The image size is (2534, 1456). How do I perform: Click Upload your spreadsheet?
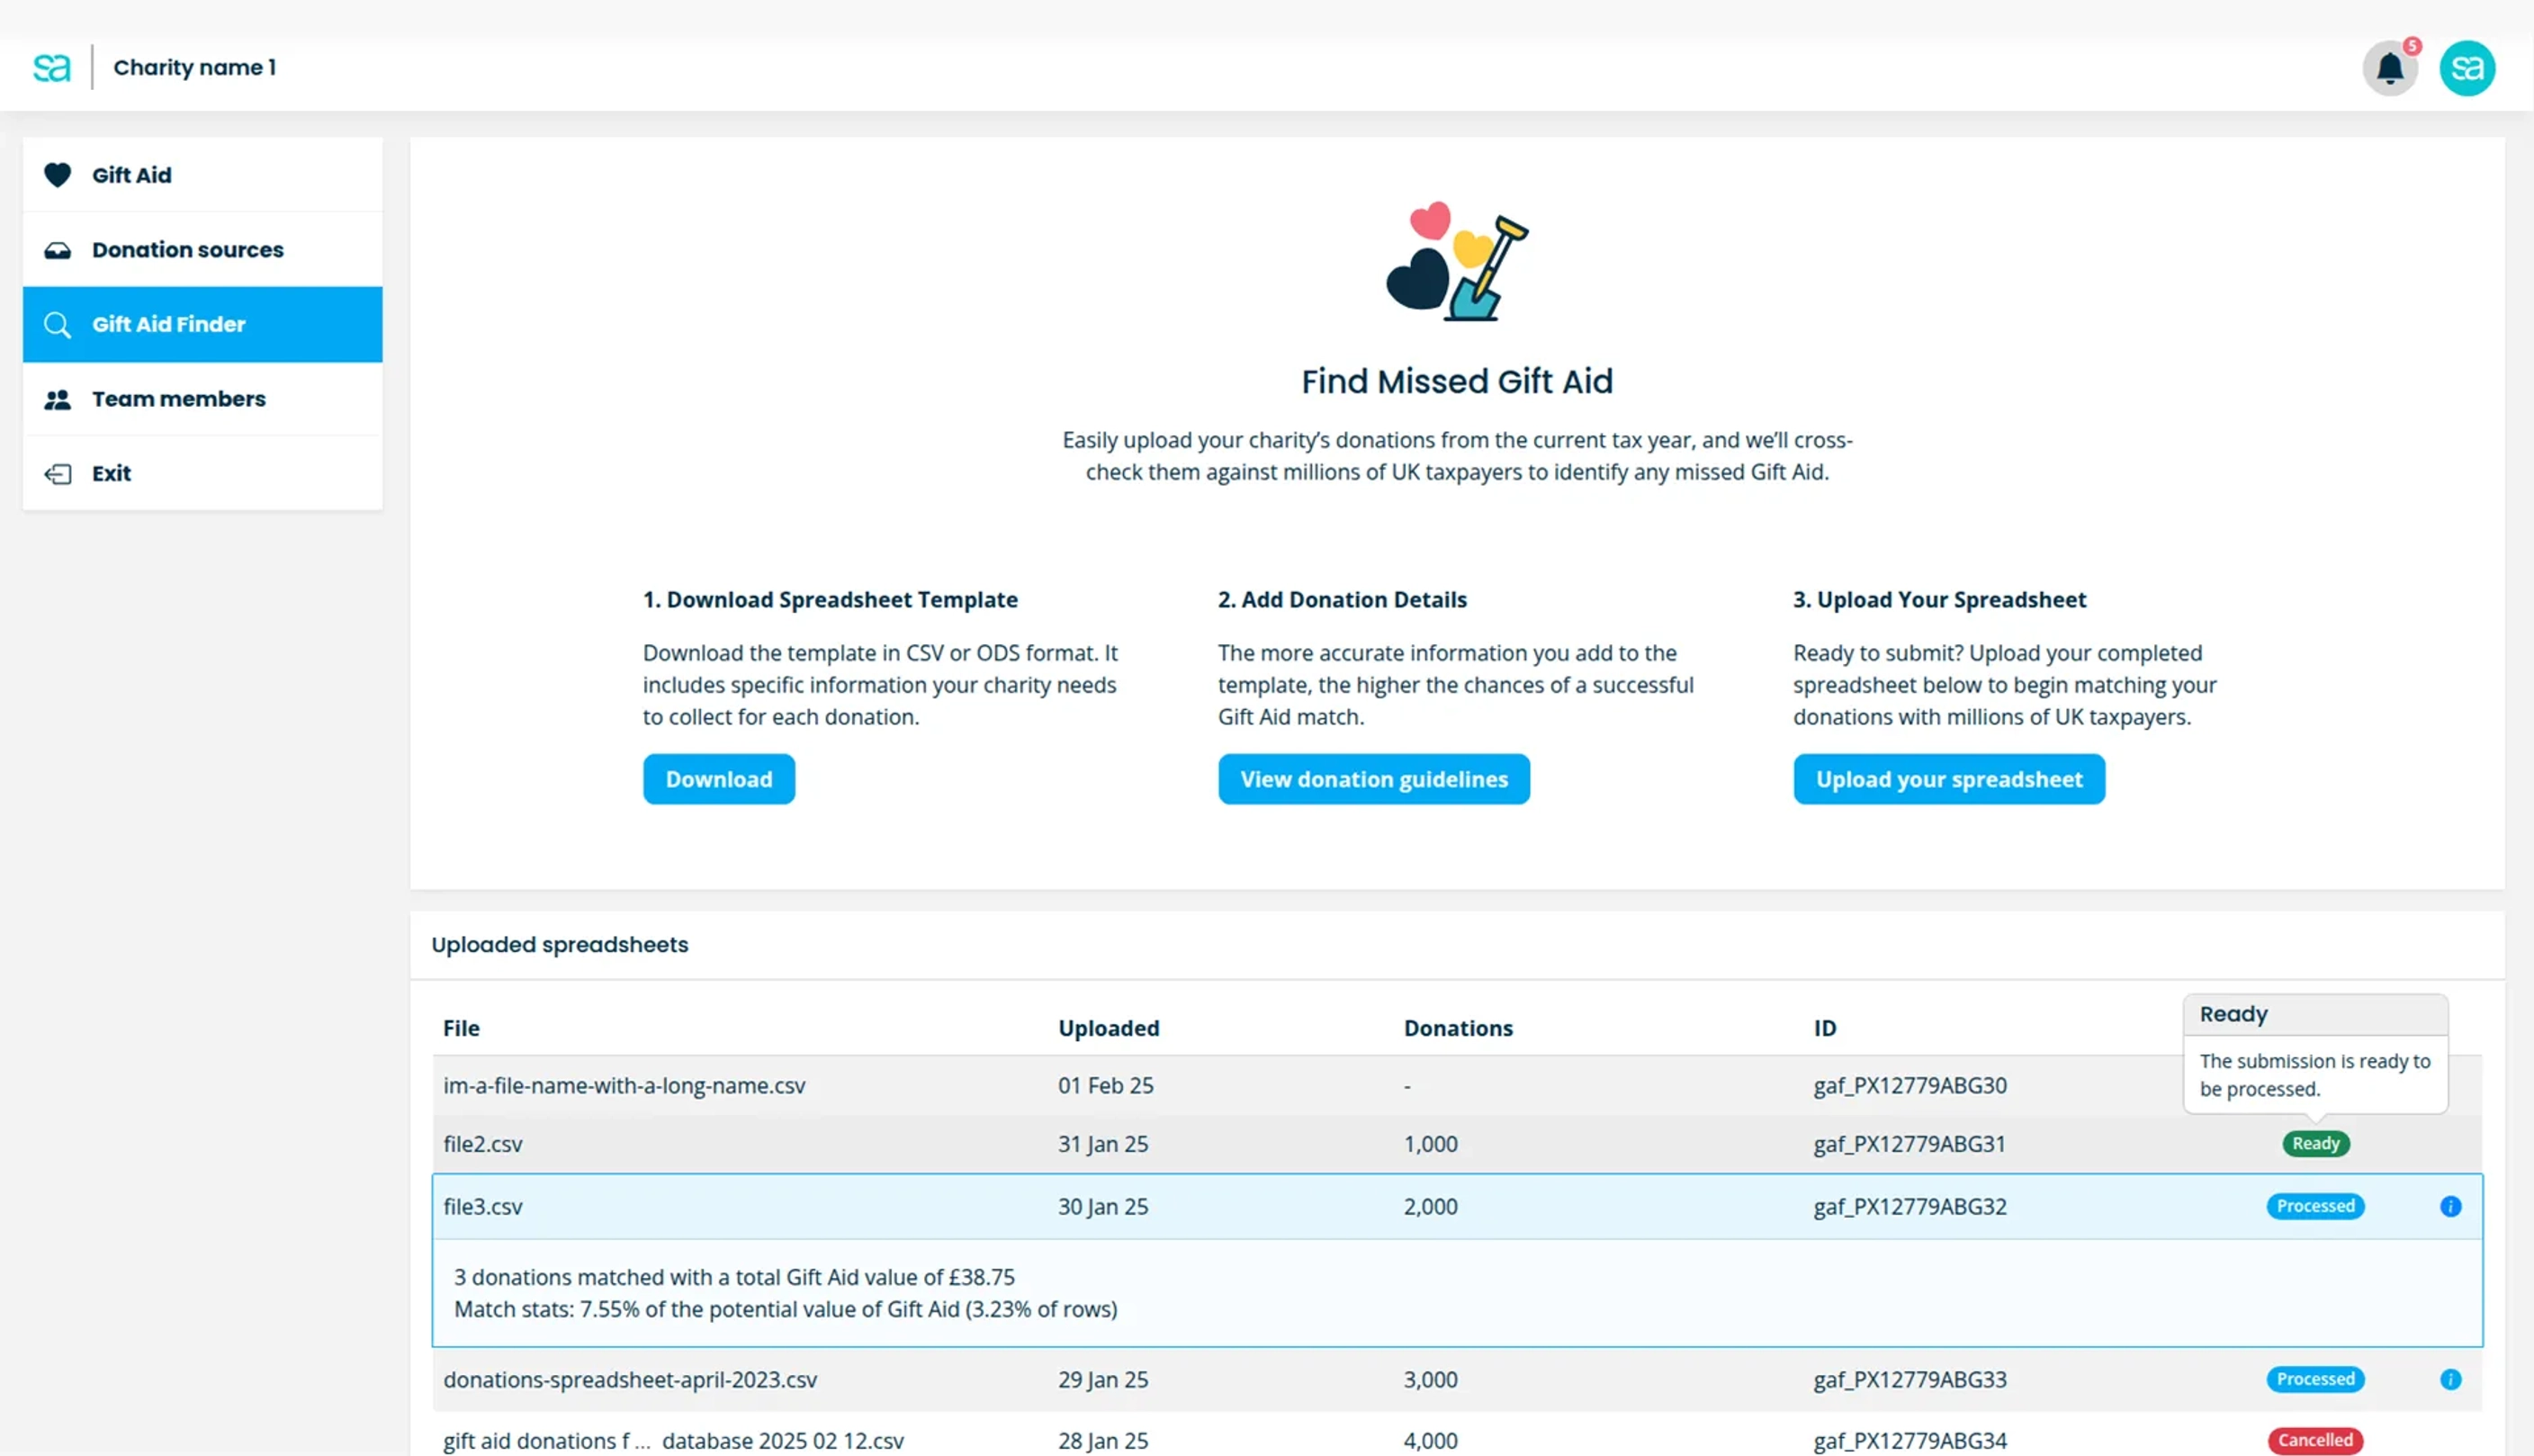pos(1948,779)
